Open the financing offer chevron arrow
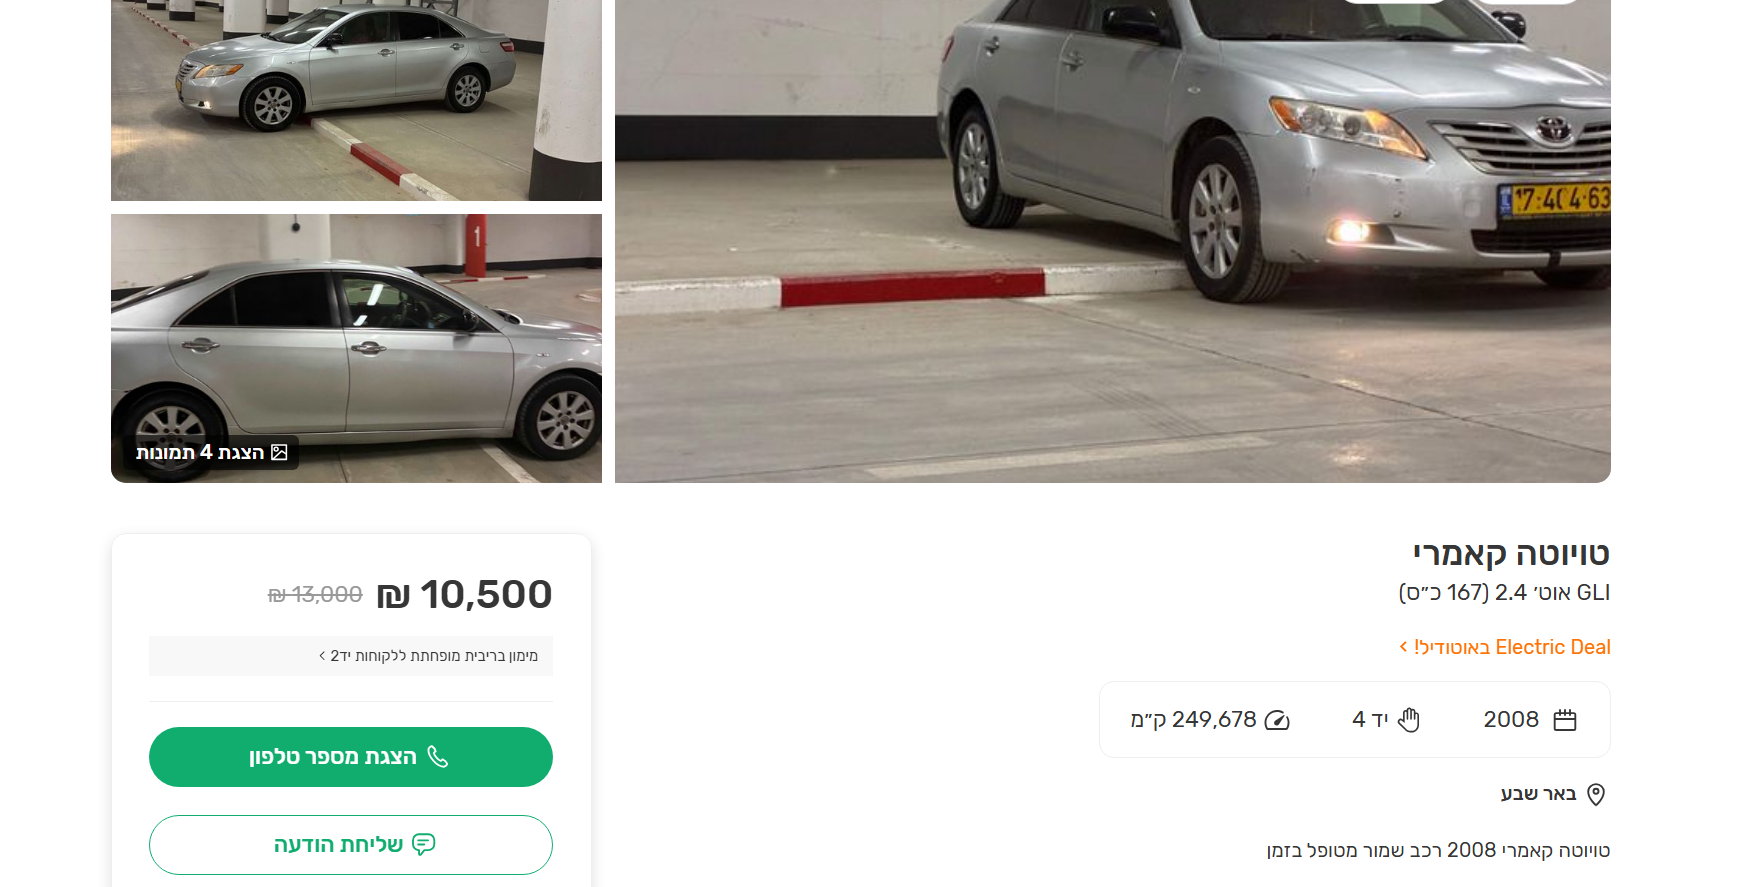 click(322, 656)
